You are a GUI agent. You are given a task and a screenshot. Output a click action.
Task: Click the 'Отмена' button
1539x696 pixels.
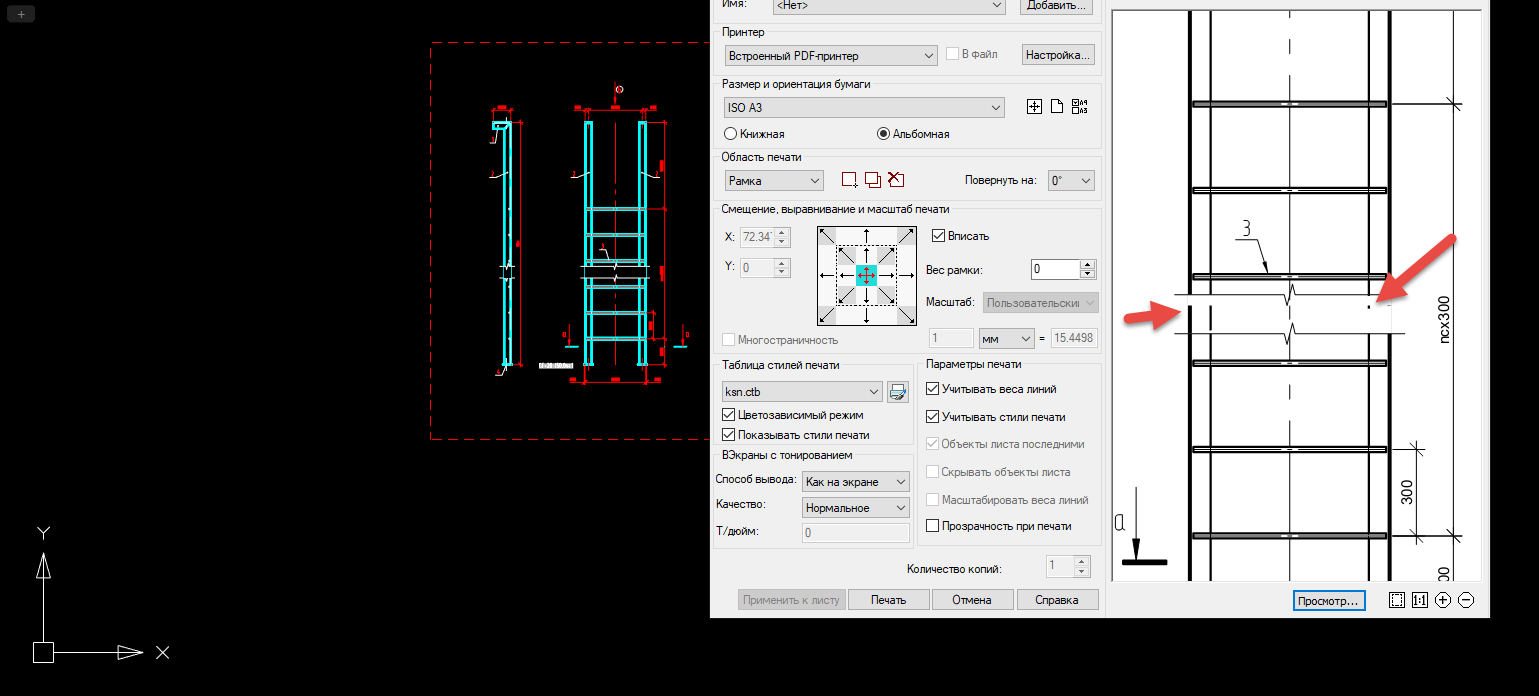click(972, 600)
